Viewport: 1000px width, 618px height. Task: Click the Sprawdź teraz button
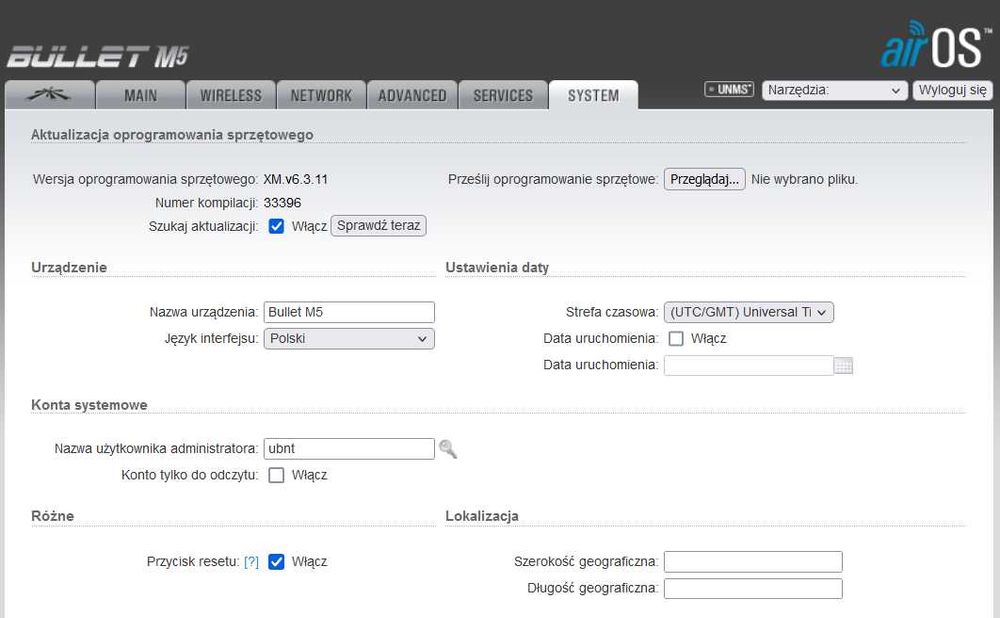pos(378,226)
